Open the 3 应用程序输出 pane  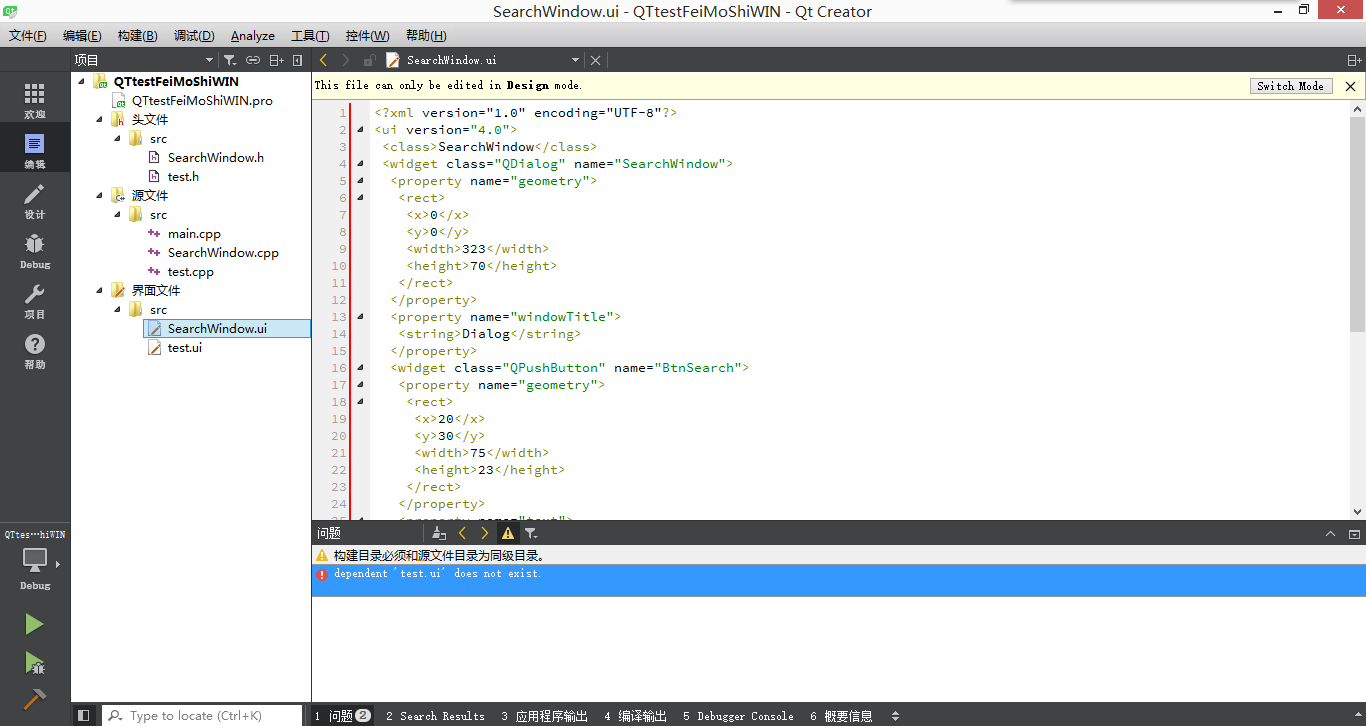[545, 716]
